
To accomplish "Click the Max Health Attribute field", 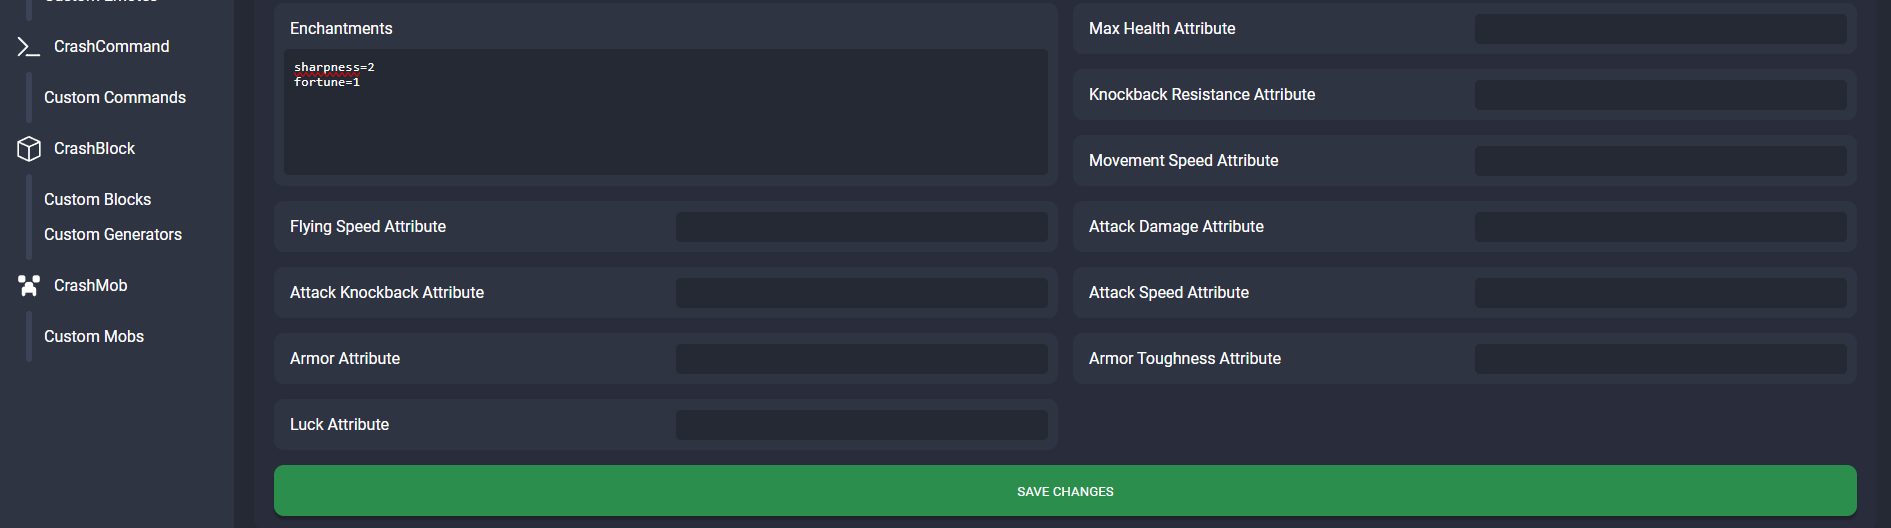I will point(1660,29).
